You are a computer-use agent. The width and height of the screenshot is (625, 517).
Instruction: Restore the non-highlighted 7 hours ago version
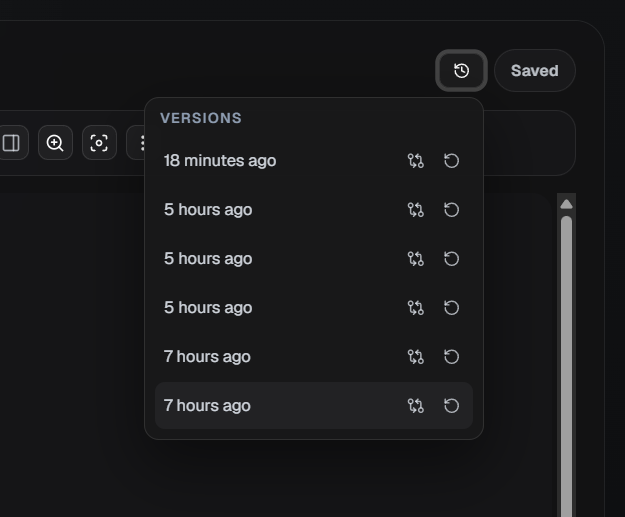(x=451, y=357)
